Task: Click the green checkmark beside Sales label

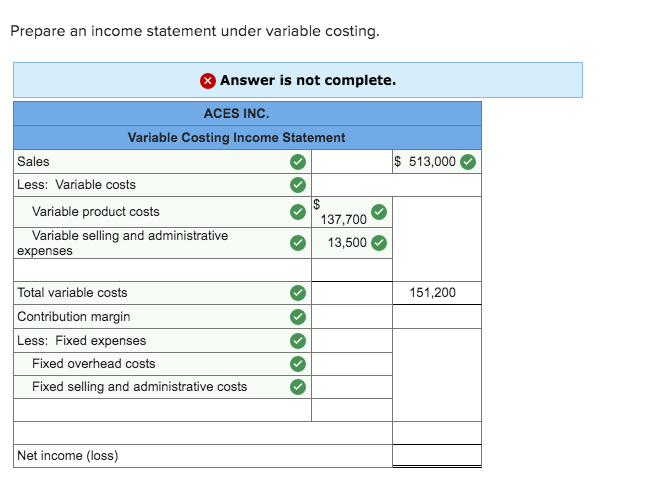Action: click(x=298, y=162)
